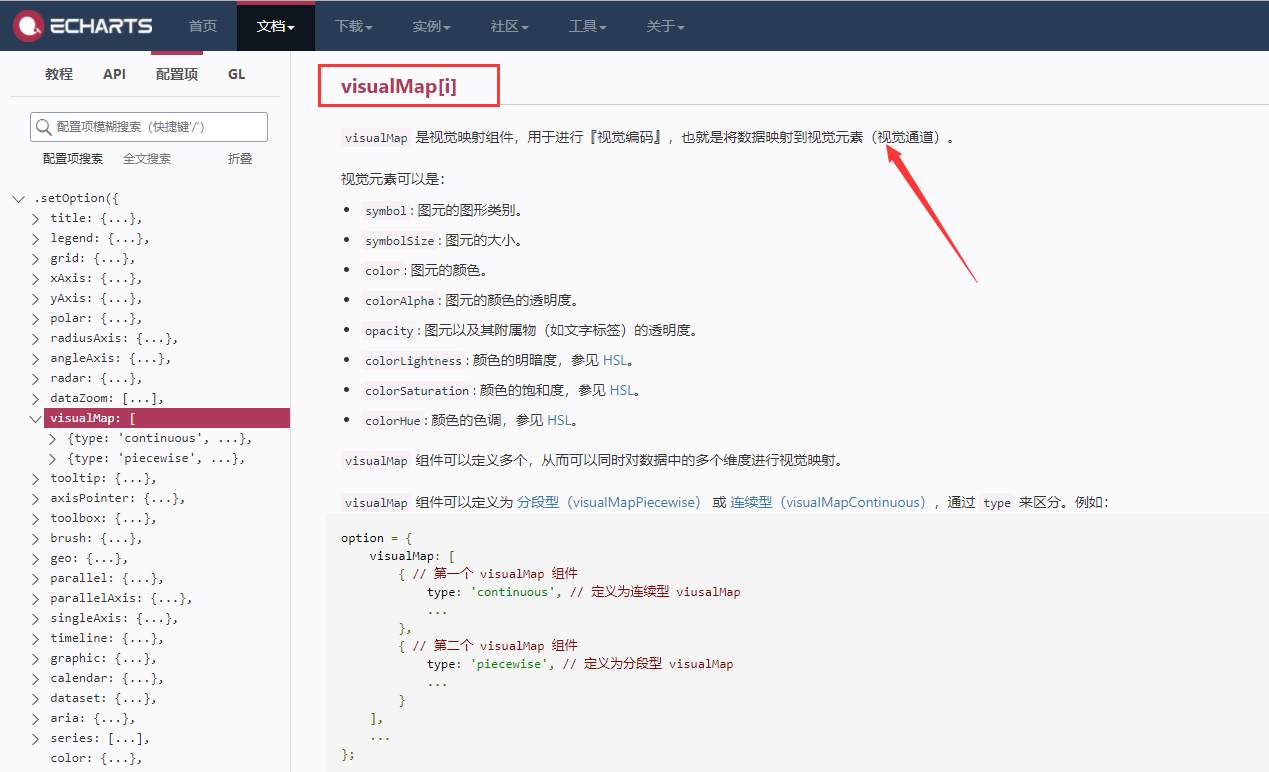Open HSL link in colorSaturation line
The height and width of the screenshot is (772, 1269).
(x=622, y=390)
